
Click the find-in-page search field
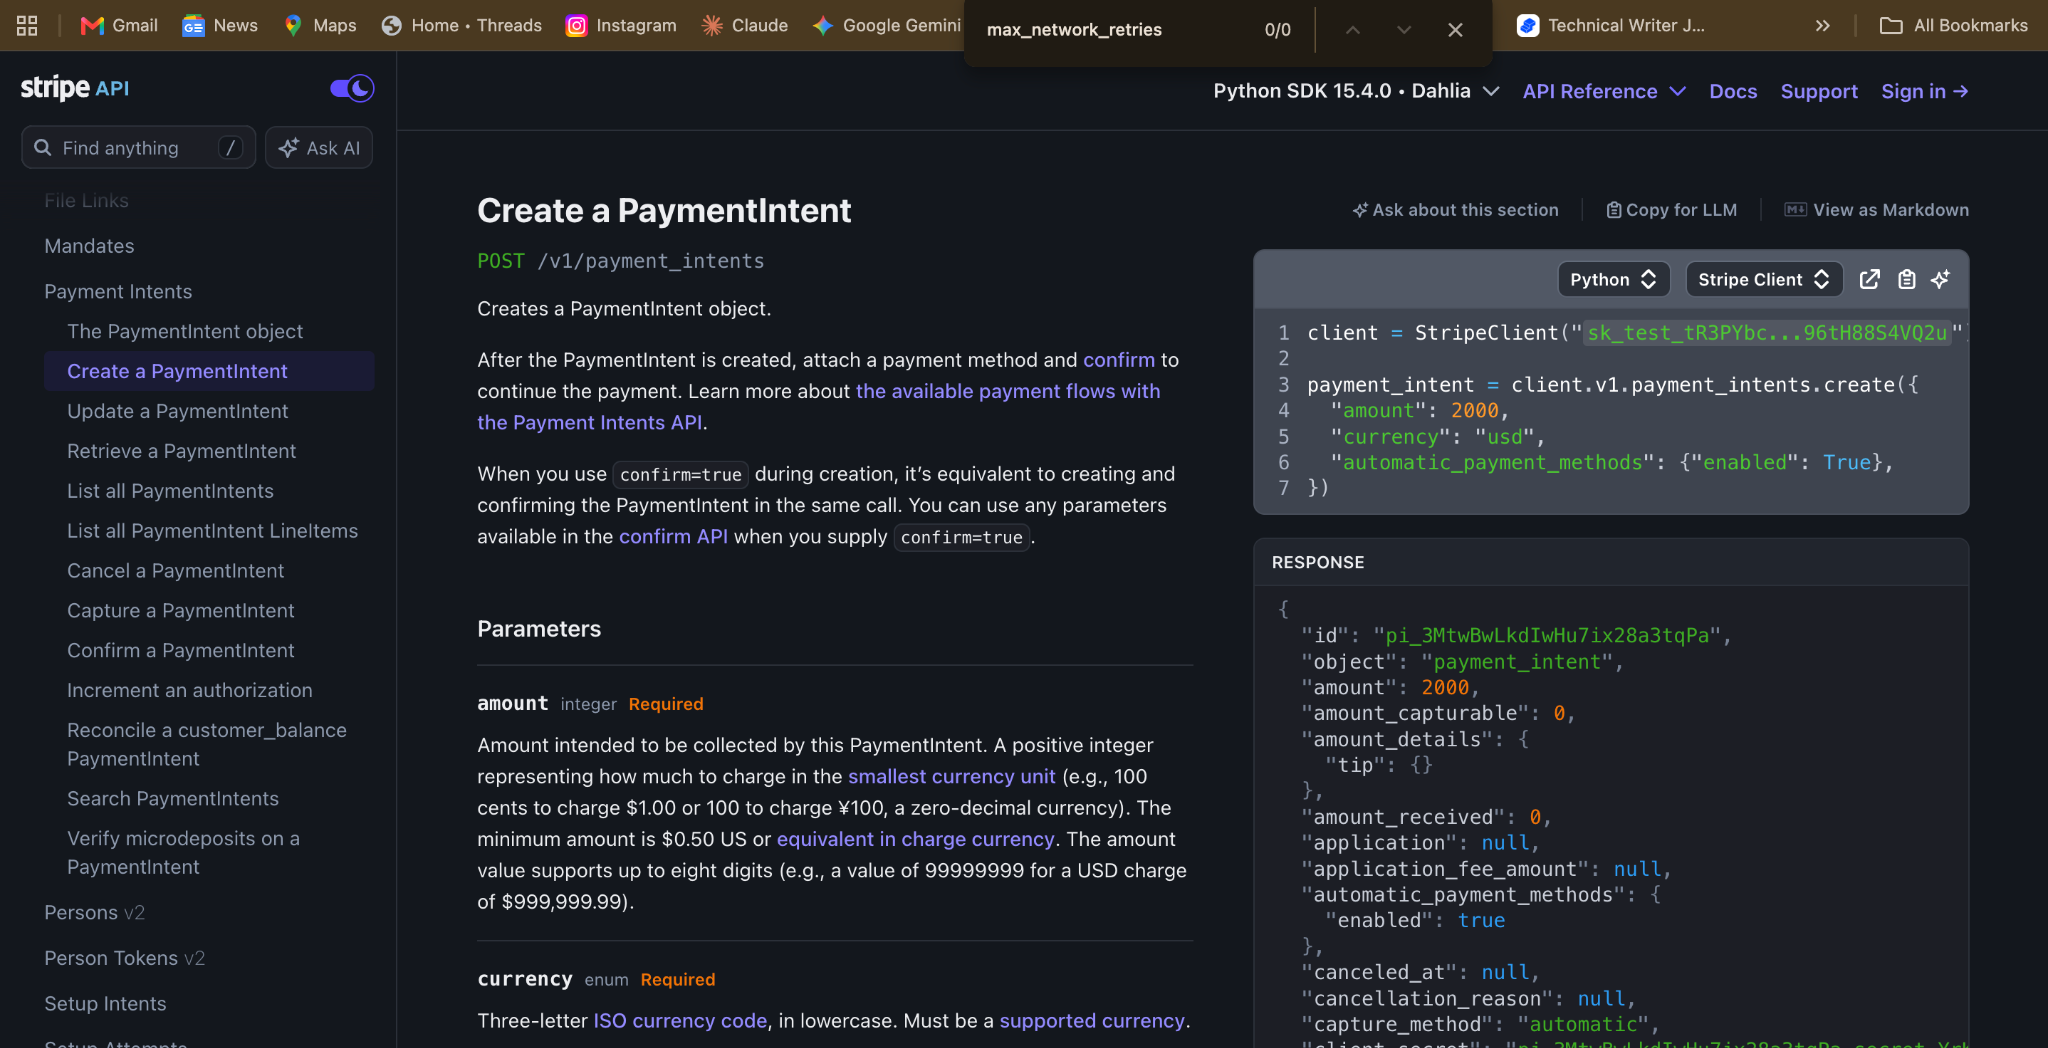click(x=1110, y=30)
